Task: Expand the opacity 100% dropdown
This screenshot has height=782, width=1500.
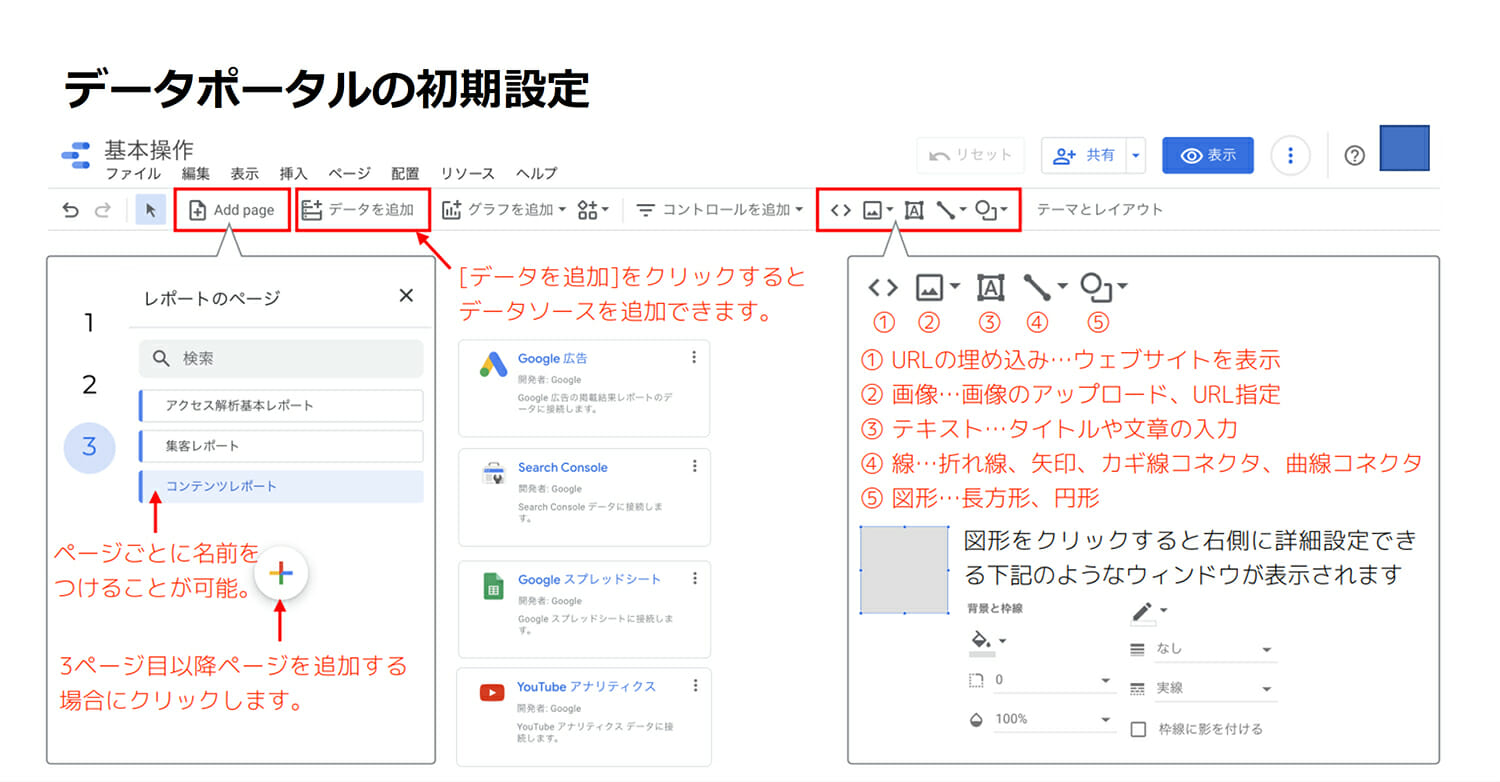Action: (1053, 719)
